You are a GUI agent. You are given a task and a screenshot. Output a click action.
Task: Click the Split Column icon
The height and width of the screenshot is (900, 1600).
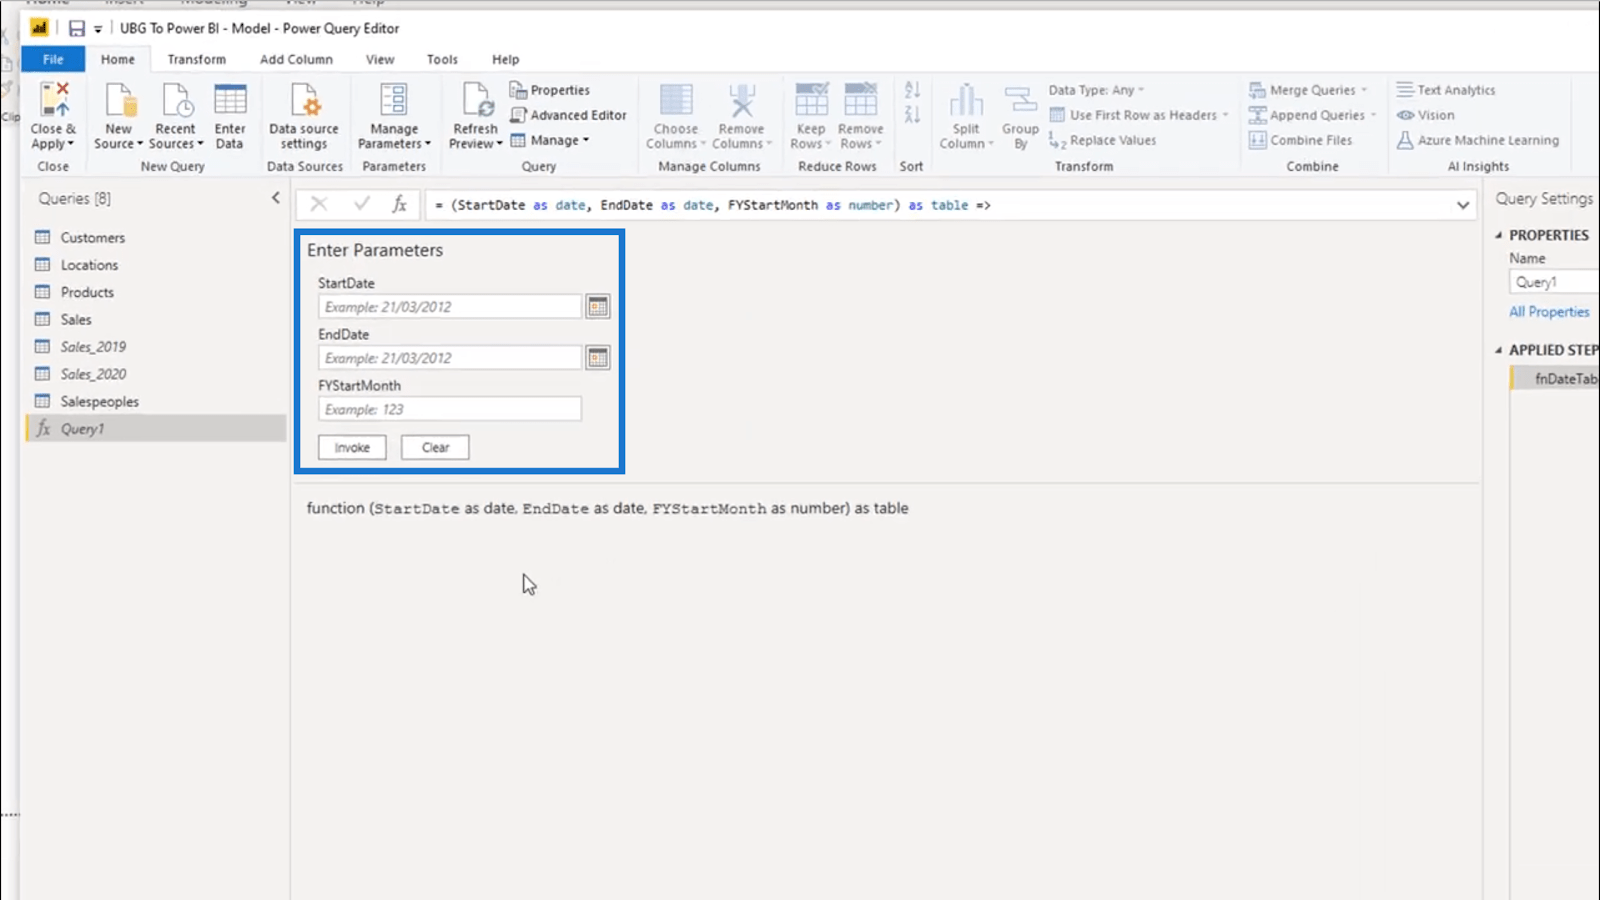[x=966, y=100]
